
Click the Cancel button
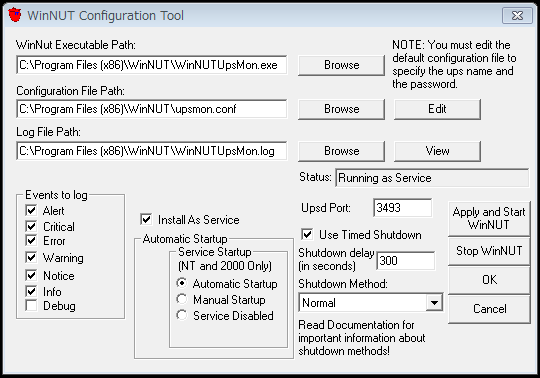coord(489,309)
